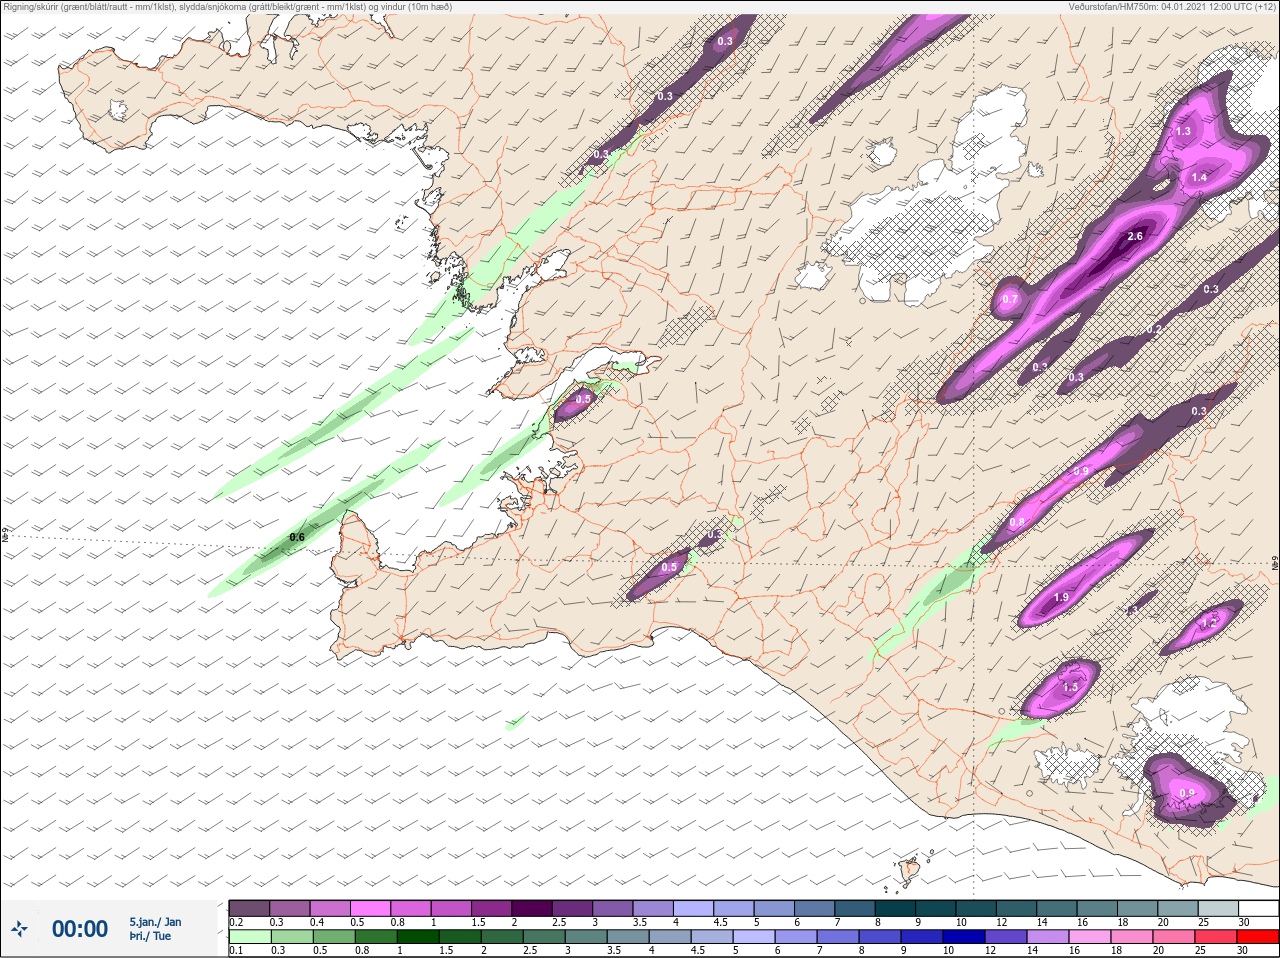Select the deep blue 10 swatch, lower legend

click(x=964, y=937)
